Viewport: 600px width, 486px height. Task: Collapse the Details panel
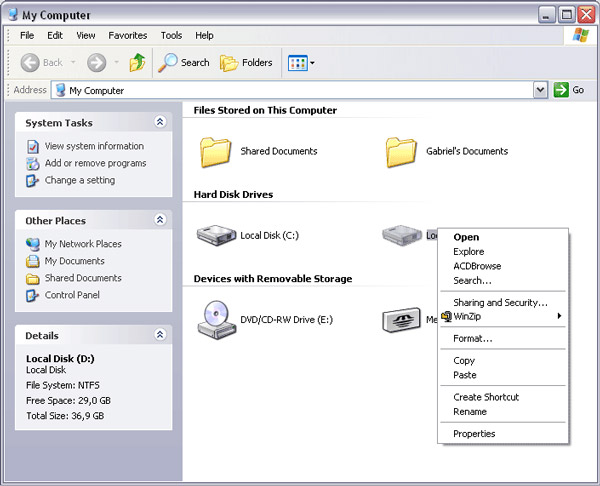[x=160, y=335]
